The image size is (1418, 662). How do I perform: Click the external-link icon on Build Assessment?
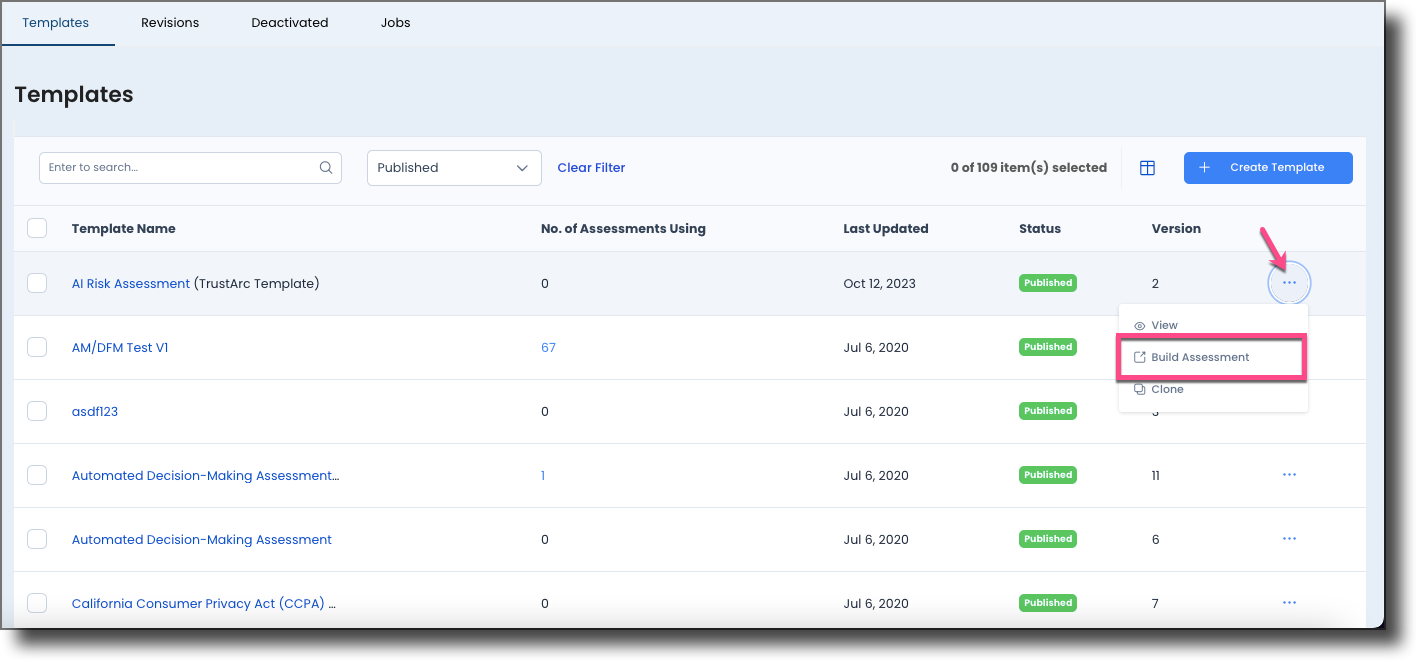(x=1139, y=356)
